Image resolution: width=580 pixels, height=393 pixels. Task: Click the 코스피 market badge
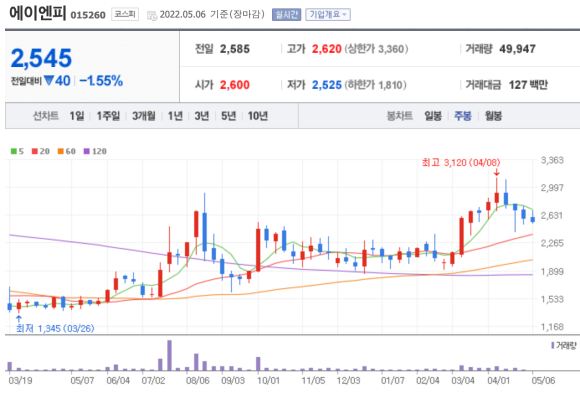(125, 14)
